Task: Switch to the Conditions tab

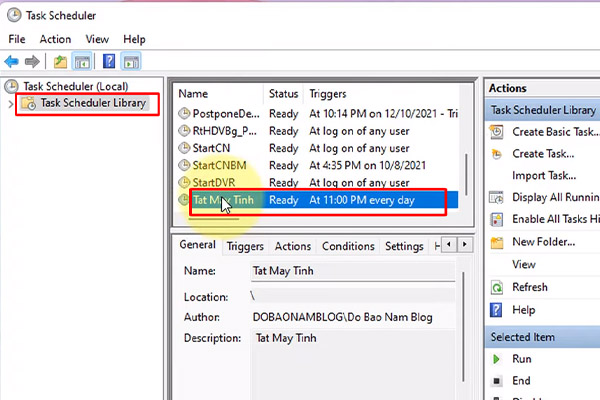Action: [x=348, y=246]
